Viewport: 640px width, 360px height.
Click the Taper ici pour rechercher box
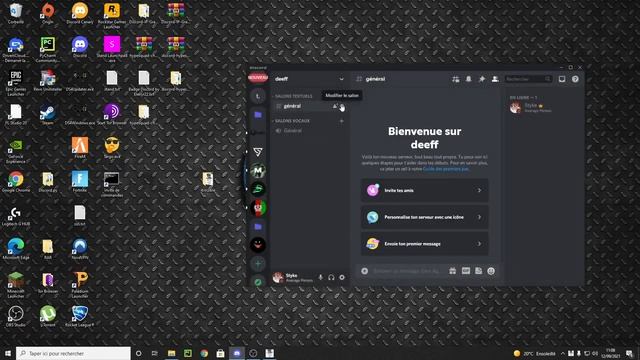coord(73,353)
